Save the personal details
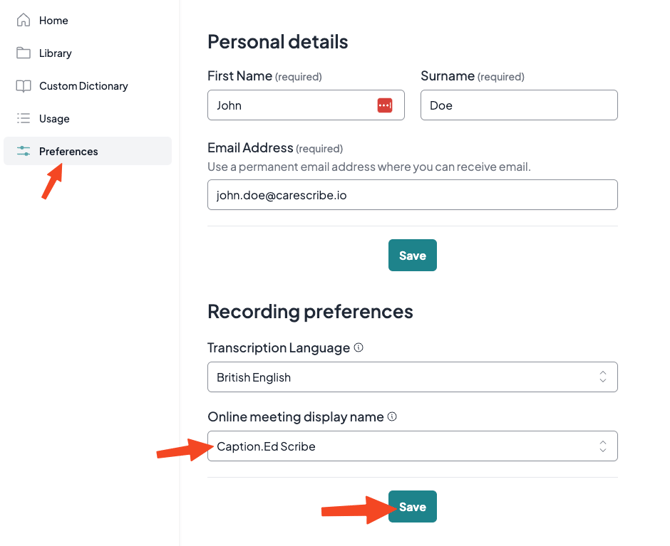Image resolution: width=670 pixels, height=546 pixels. [412, 256]
